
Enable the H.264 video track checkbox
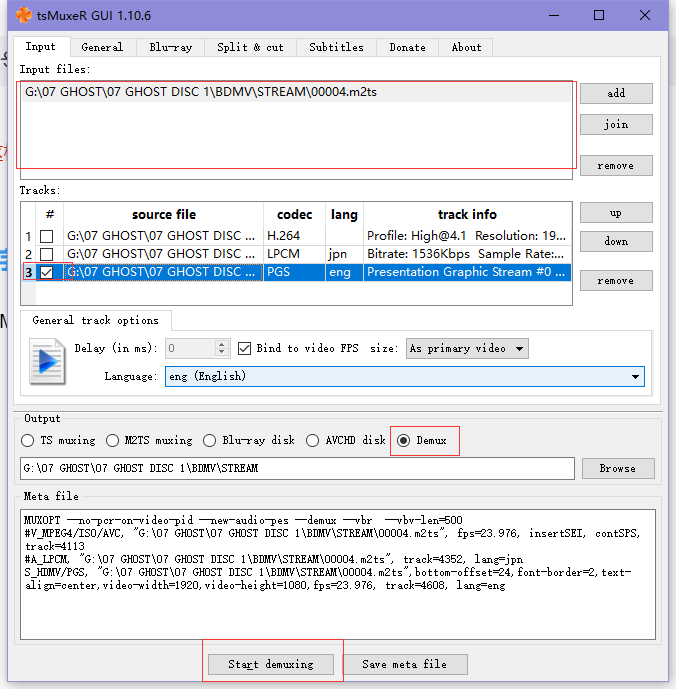[x=46, y=236]
